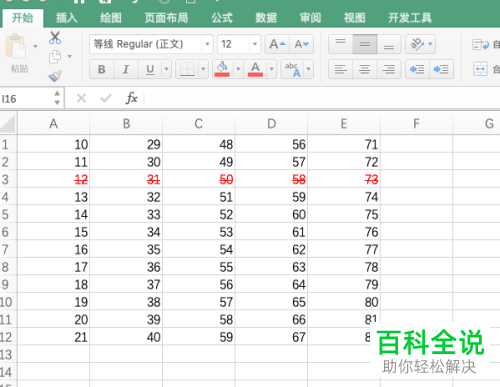Expand underline style dropdown arrow
This screenshot has height=387, width=500.
click(x=166, y=69)
